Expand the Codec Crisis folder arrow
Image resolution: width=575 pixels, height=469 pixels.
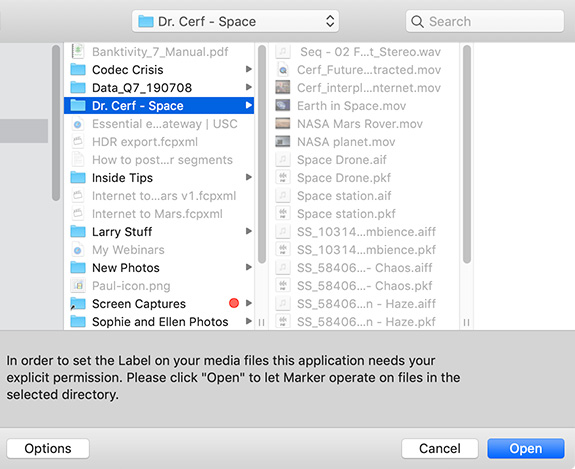tap(249, 69)
